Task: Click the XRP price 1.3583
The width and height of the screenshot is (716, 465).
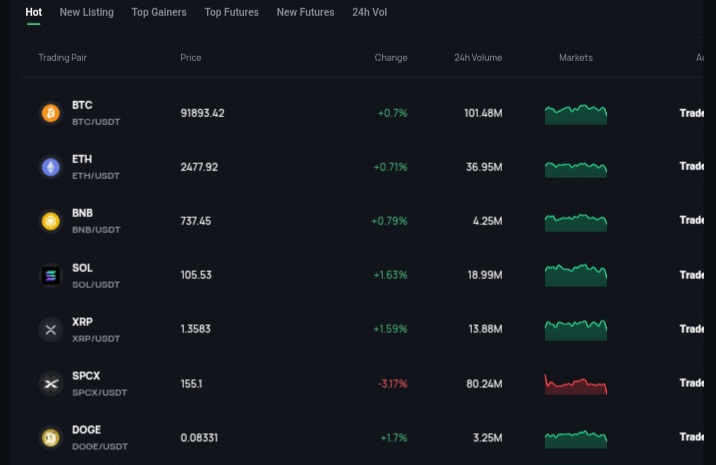Action: [195, 329]
